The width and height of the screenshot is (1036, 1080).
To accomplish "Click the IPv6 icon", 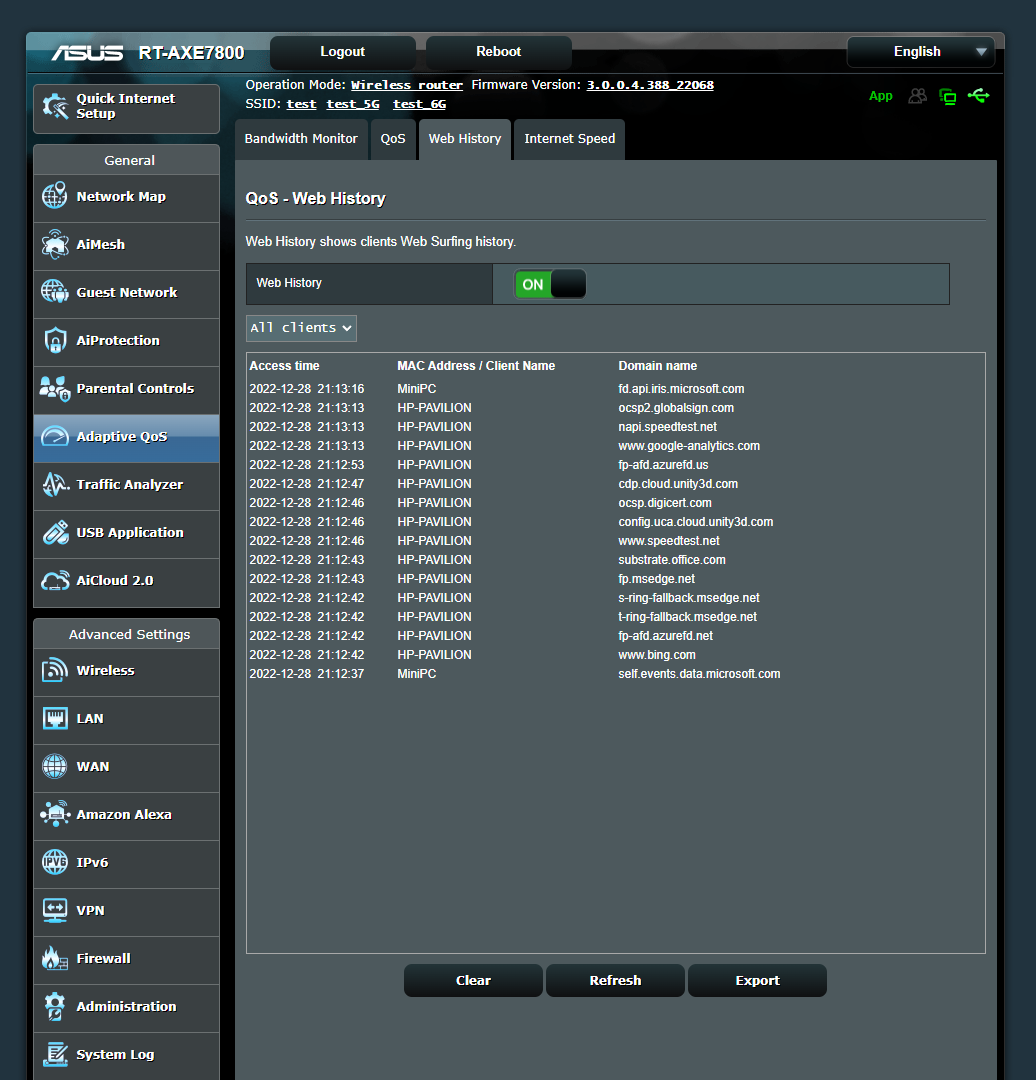I will click(x=55, y=862).
